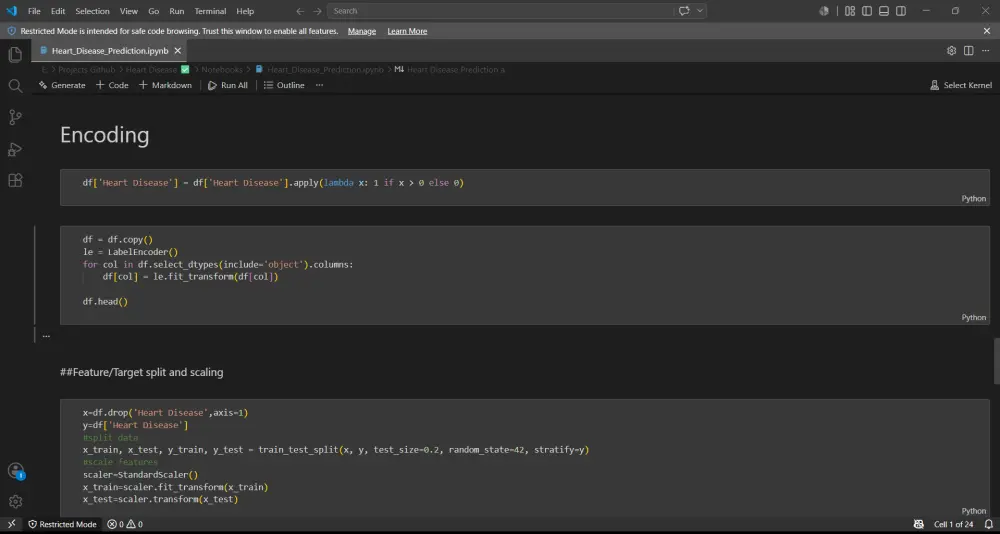Close the Heart_Disease_Prediction.ipynb tab
The width and height of the screenshot is (1000, 534).
coord(178,50)
